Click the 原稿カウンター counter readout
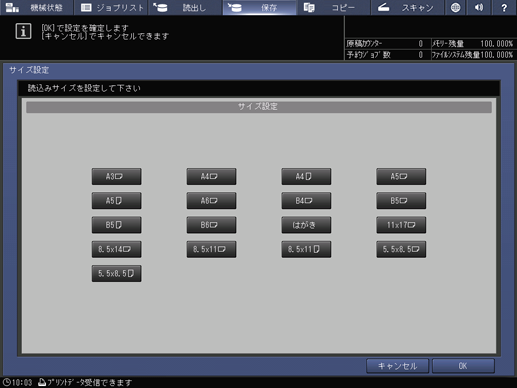This screenshot has width=517, height=388. [x=385, y=44]
